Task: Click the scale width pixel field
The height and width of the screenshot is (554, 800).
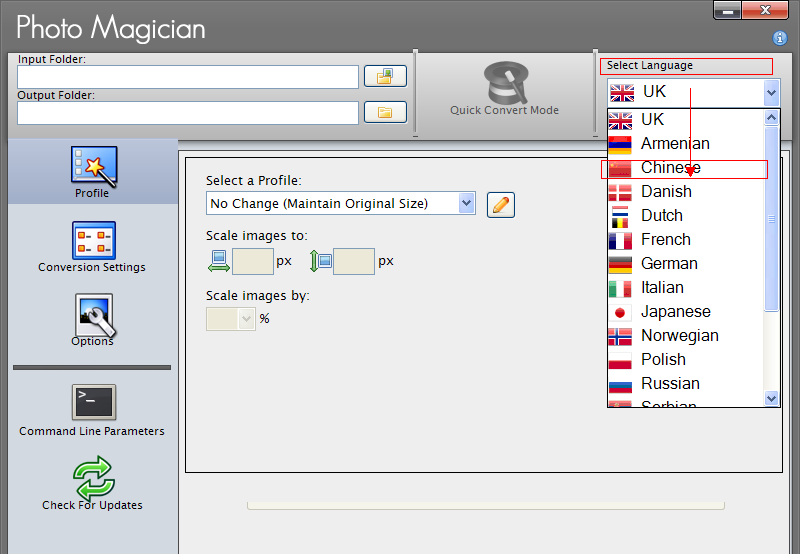Action: pos(252,262)
